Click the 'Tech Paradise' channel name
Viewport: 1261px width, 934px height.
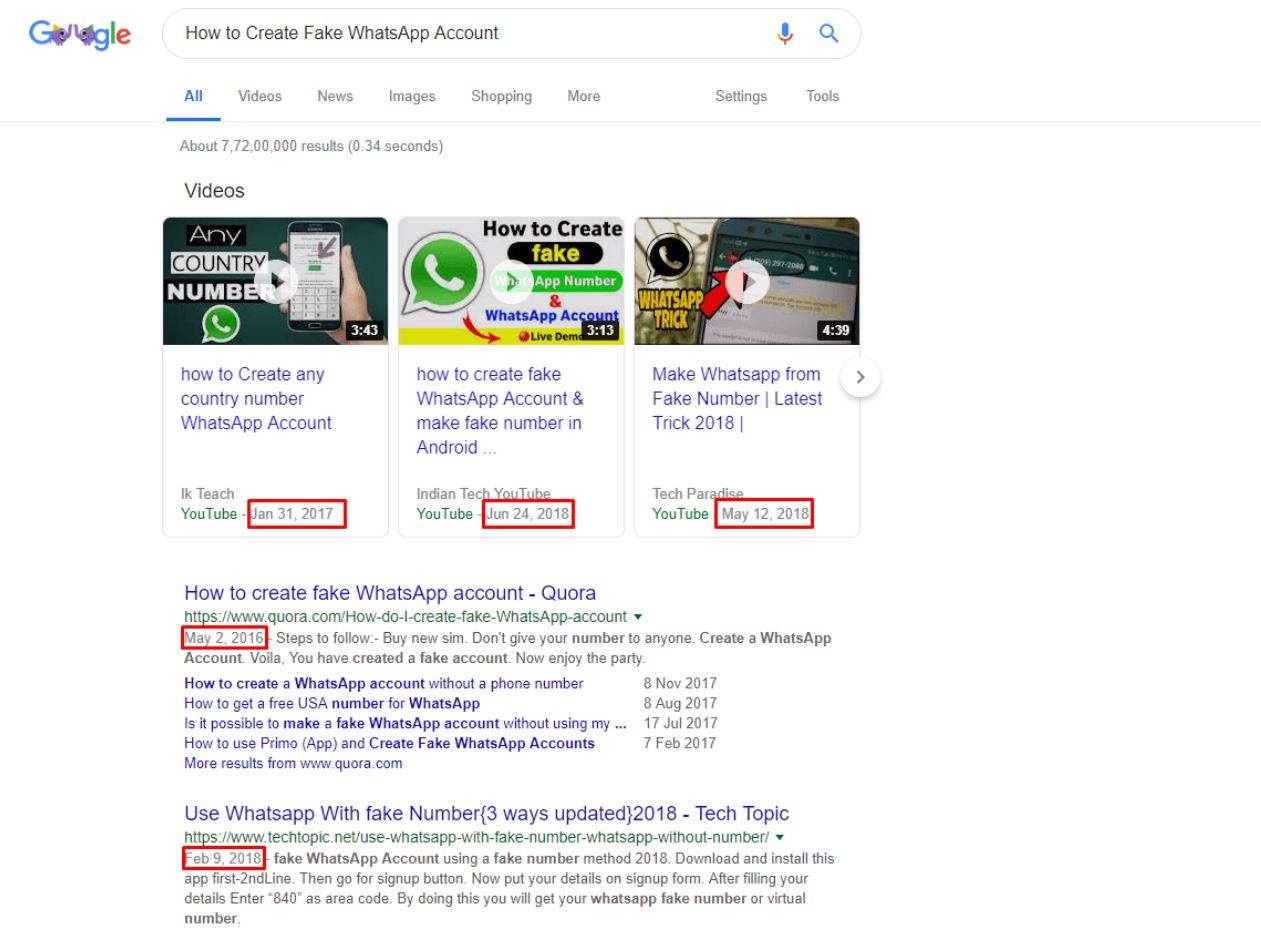[699, 493]
